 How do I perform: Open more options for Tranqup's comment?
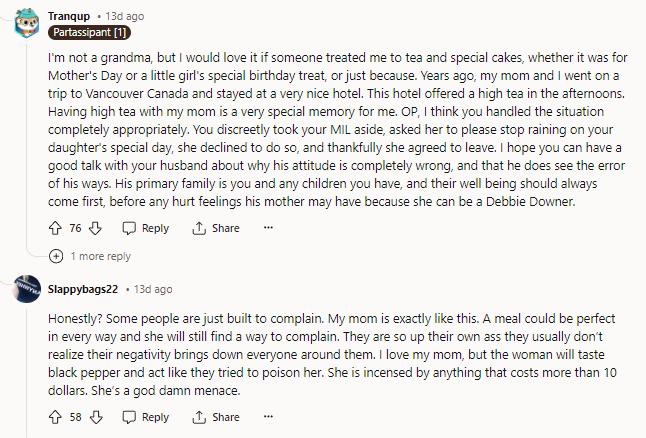268,228
